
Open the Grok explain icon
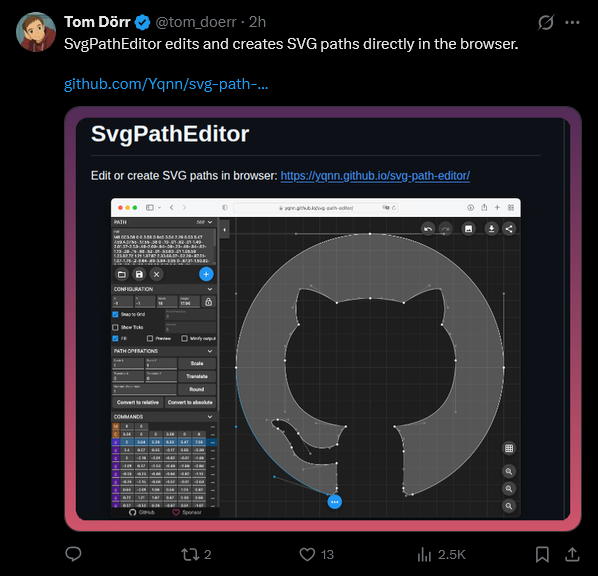(546, 22)
